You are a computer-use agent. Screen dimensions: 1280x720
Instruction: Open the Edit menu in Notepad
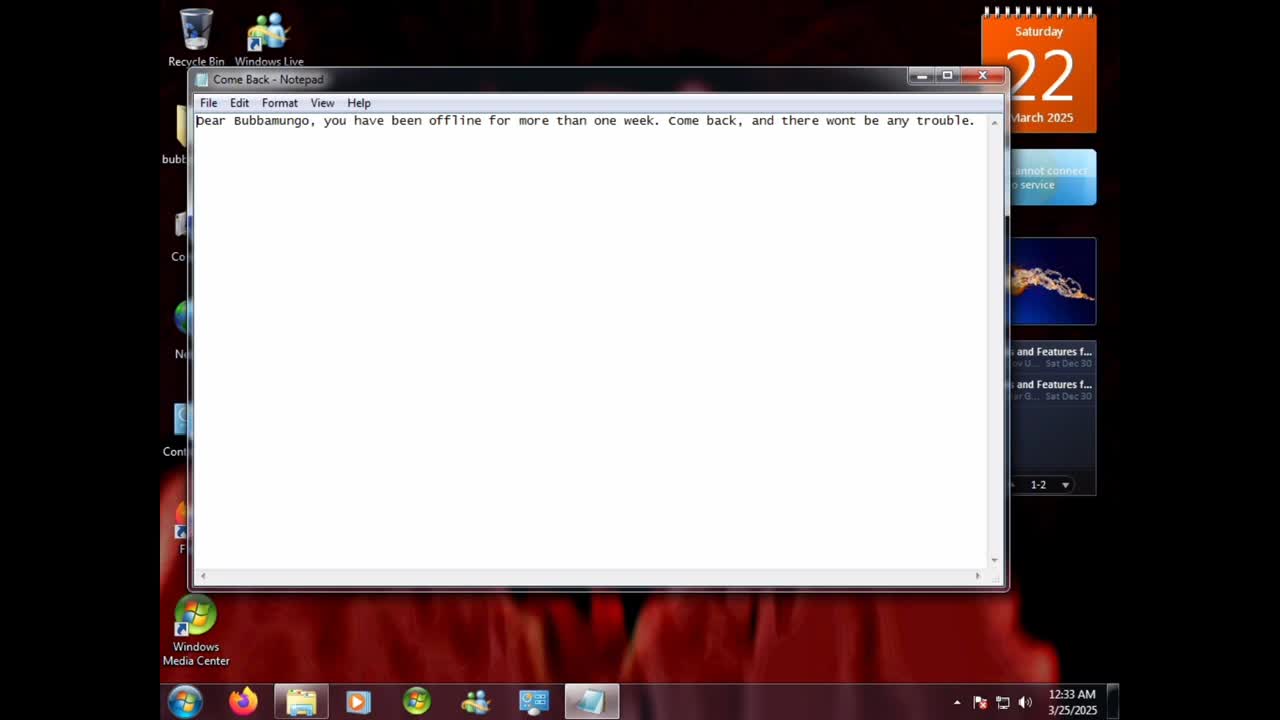(239, 103)
